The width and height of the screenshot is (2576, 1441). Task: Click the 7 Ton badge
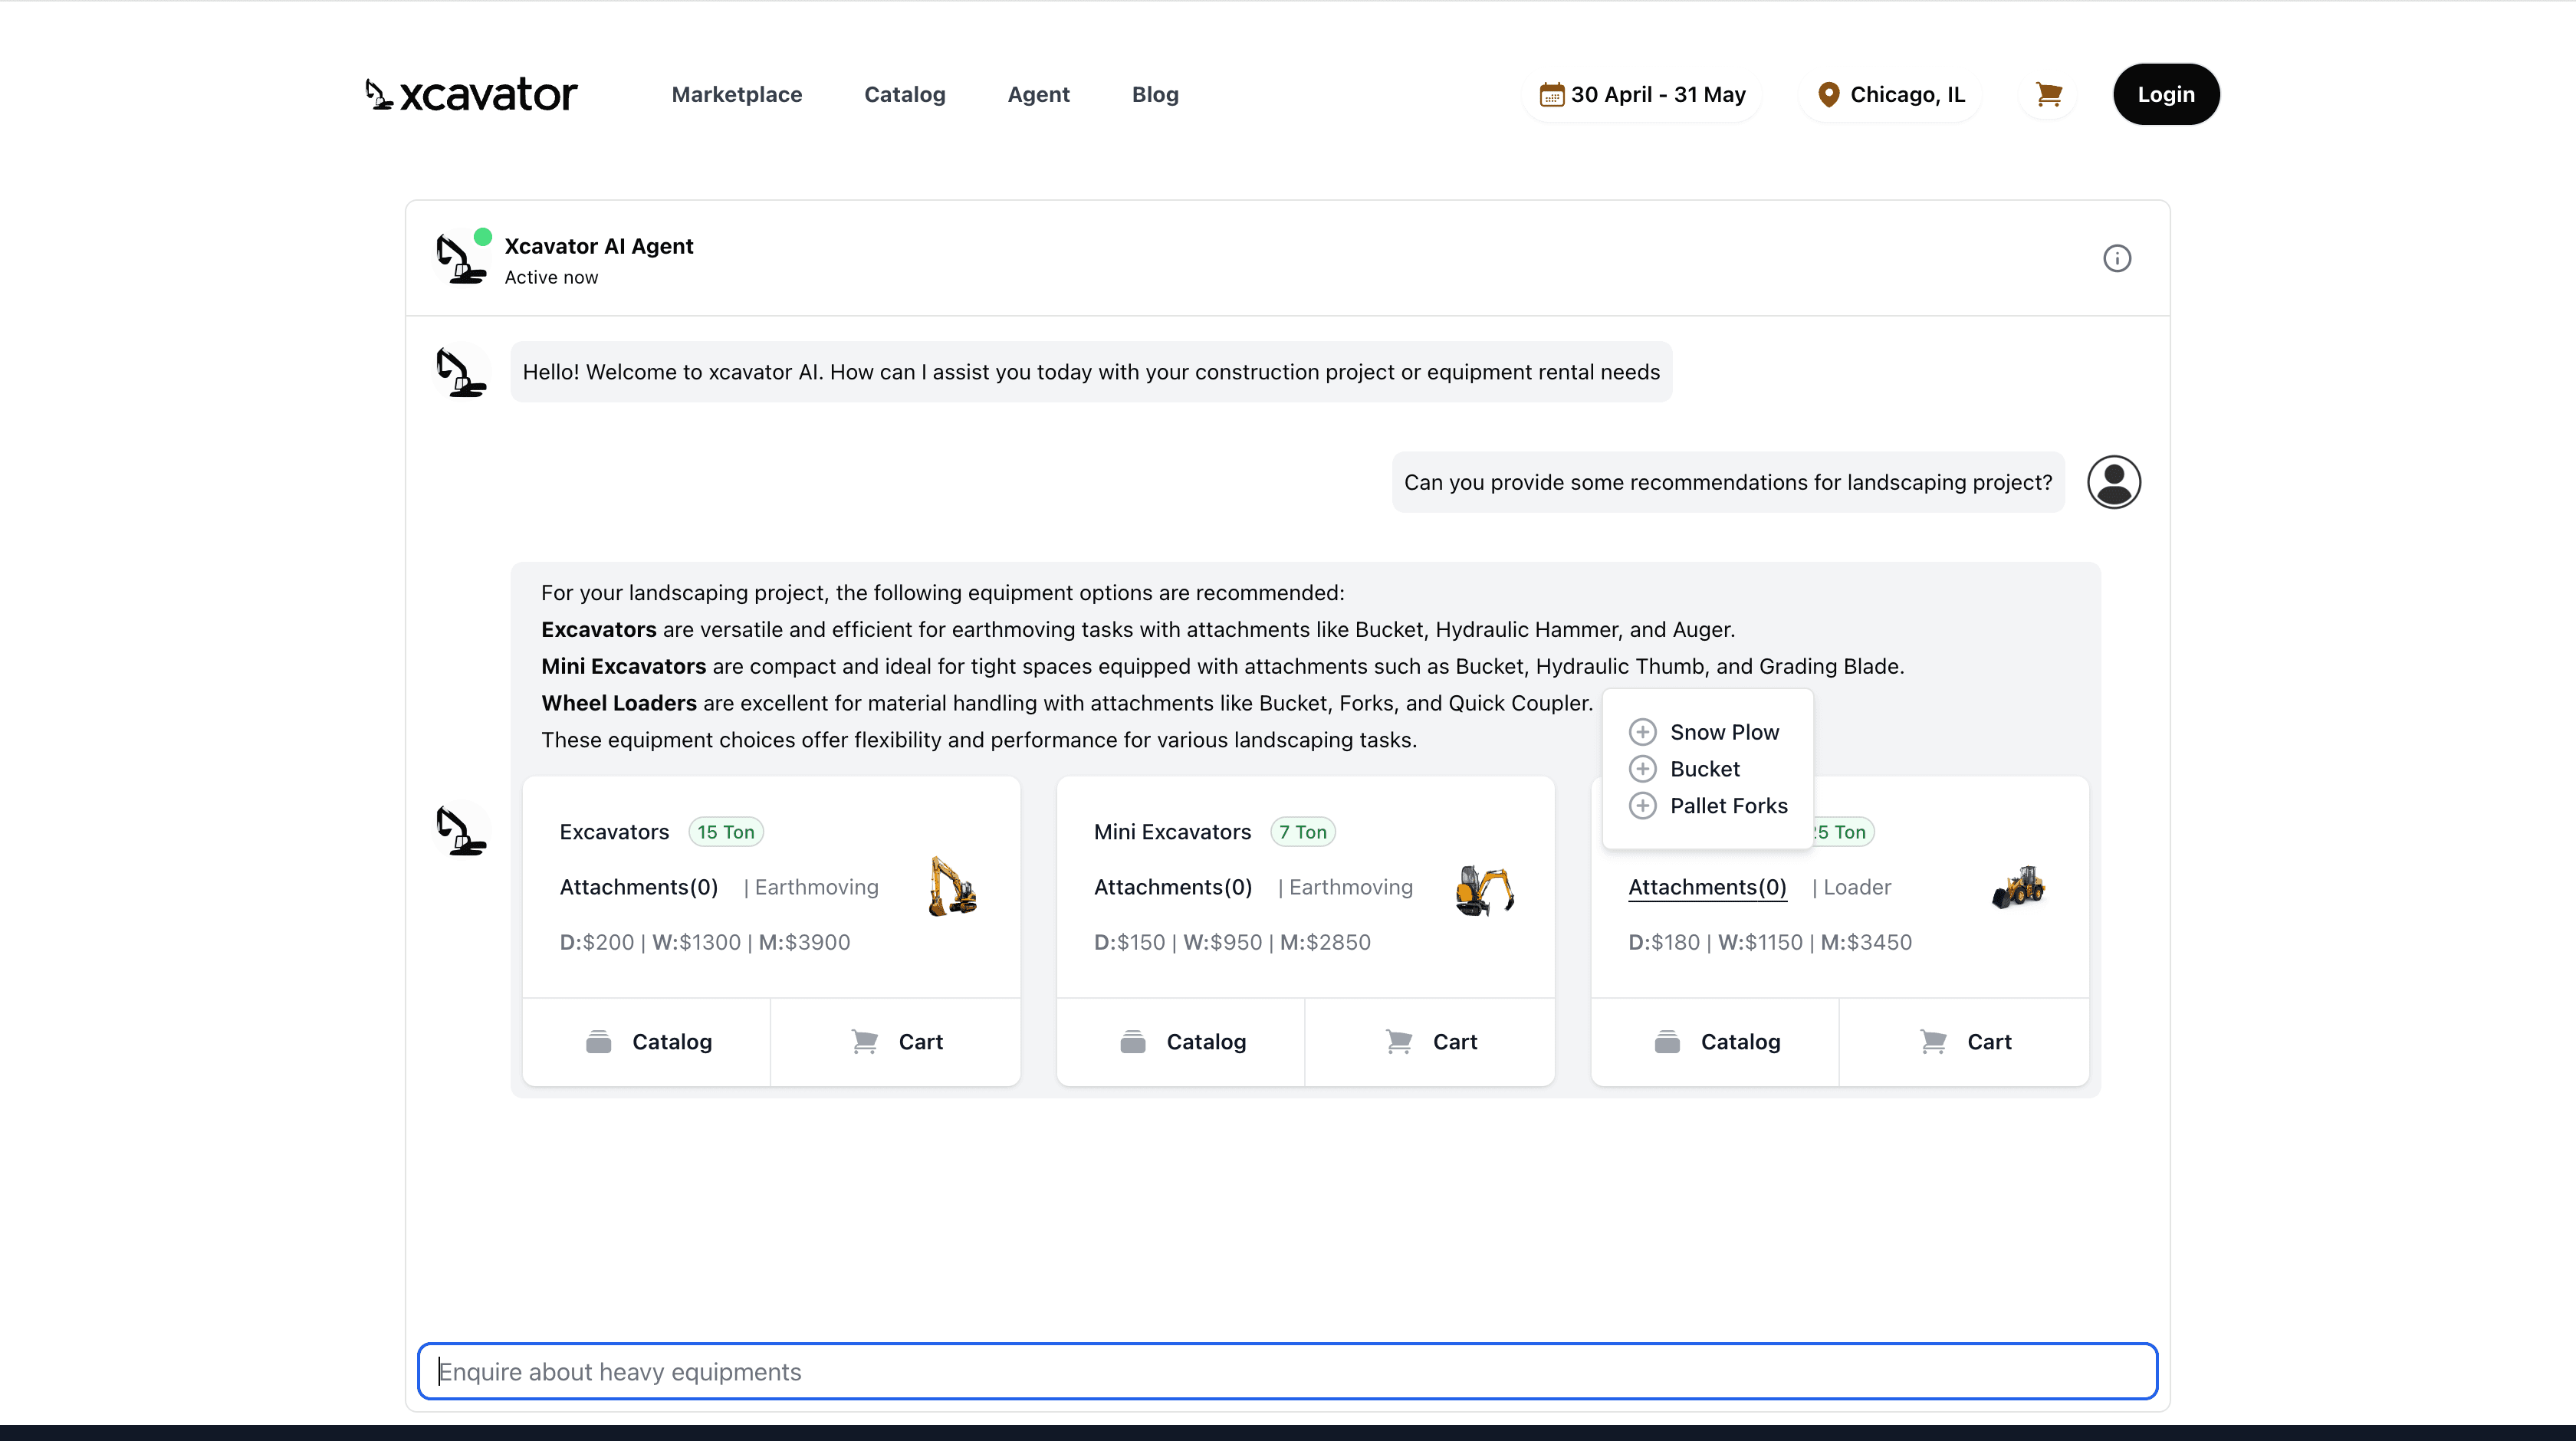[x=1303, y=832]
